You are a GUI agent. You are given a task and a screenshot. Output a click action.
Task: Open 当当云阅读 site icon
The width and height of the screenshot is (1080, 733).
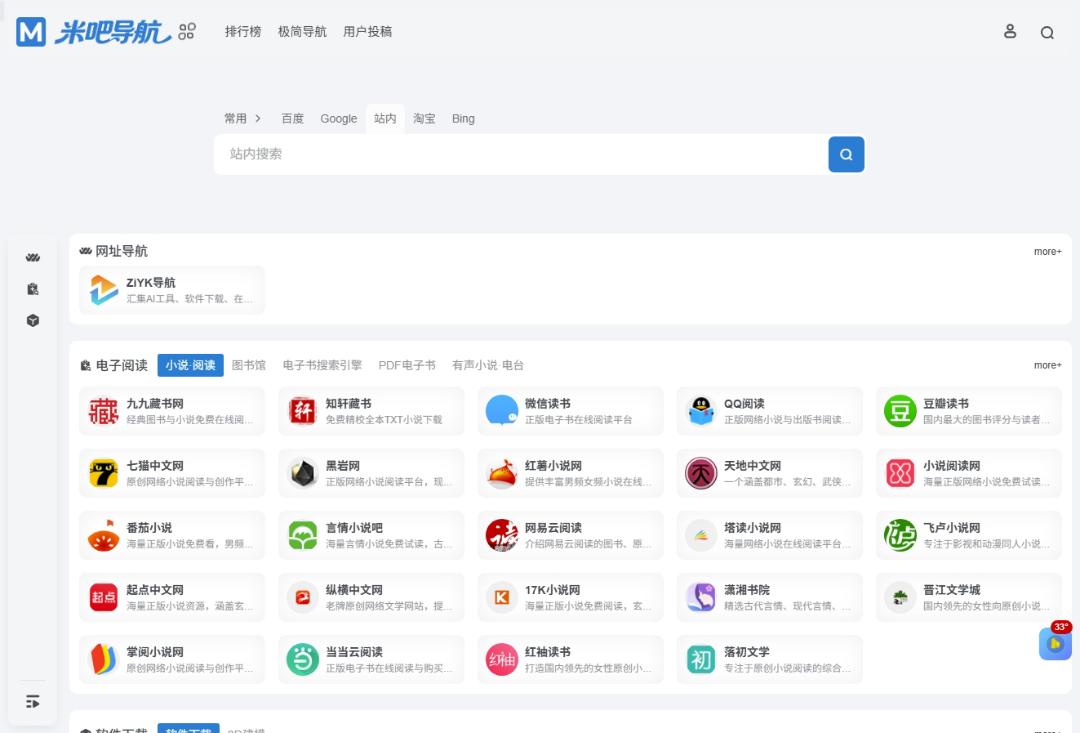(x=303, y=659)
